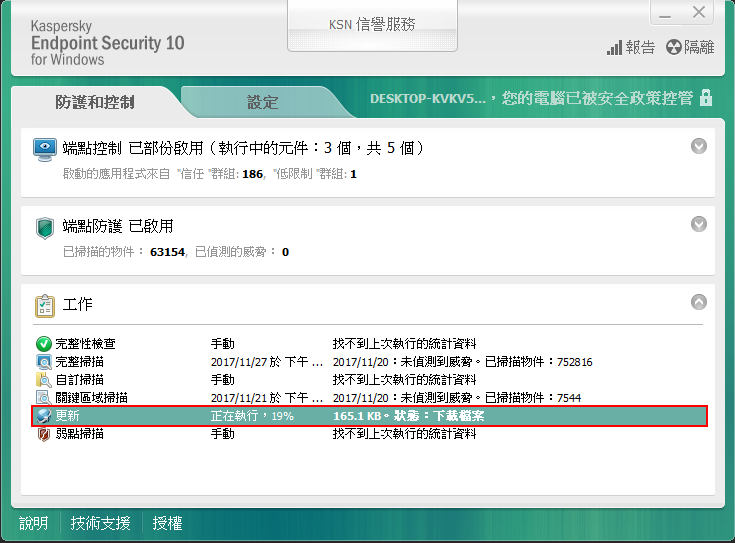
Task: Open the 授權 license link
Action: tap(167, 523)
